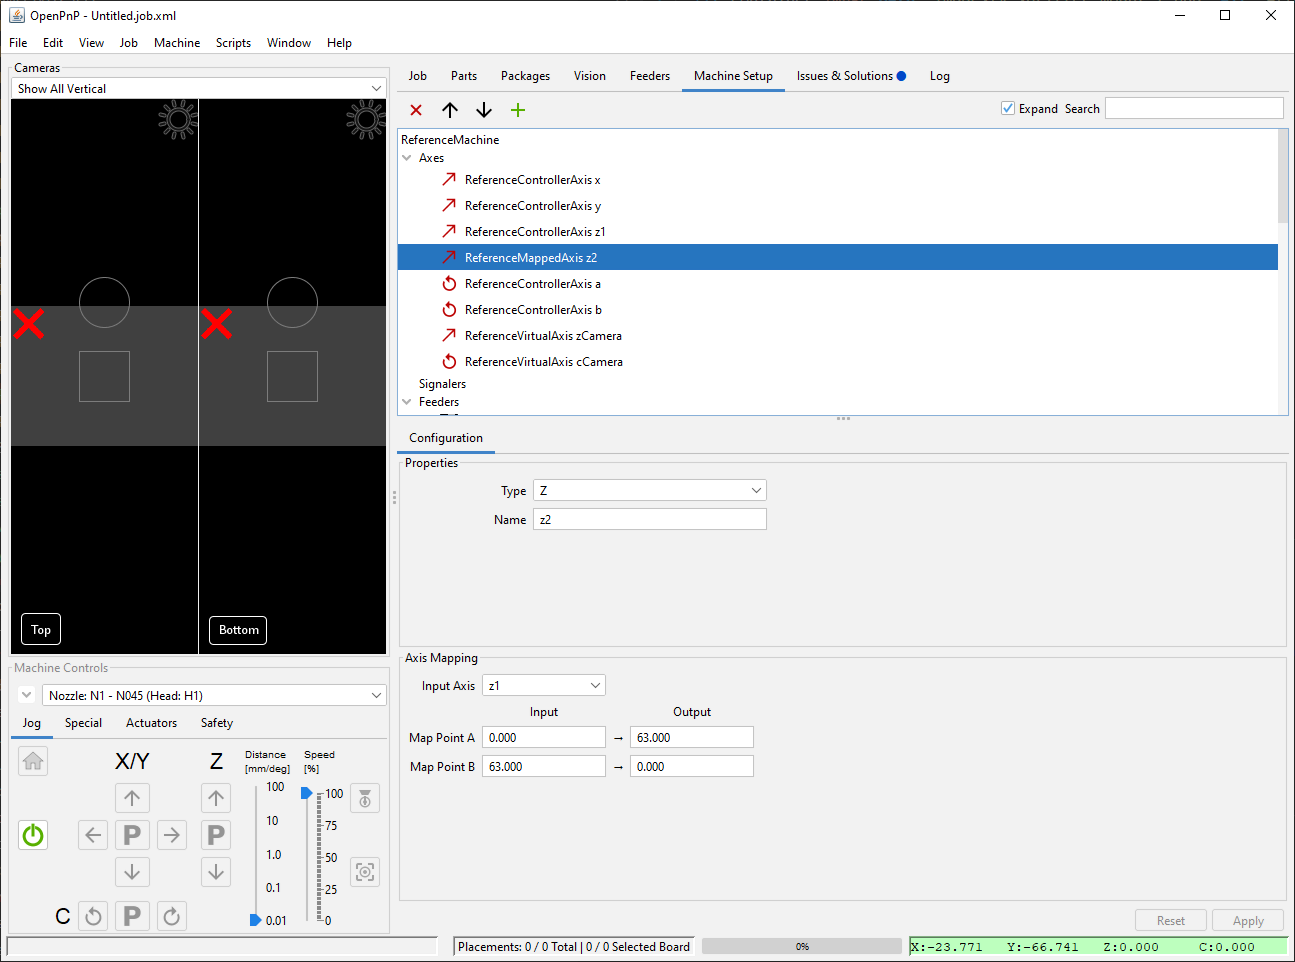The image size is (1295, 962).
Task: Toggle the Expand checkbox
Action: tap(1008, 108)
